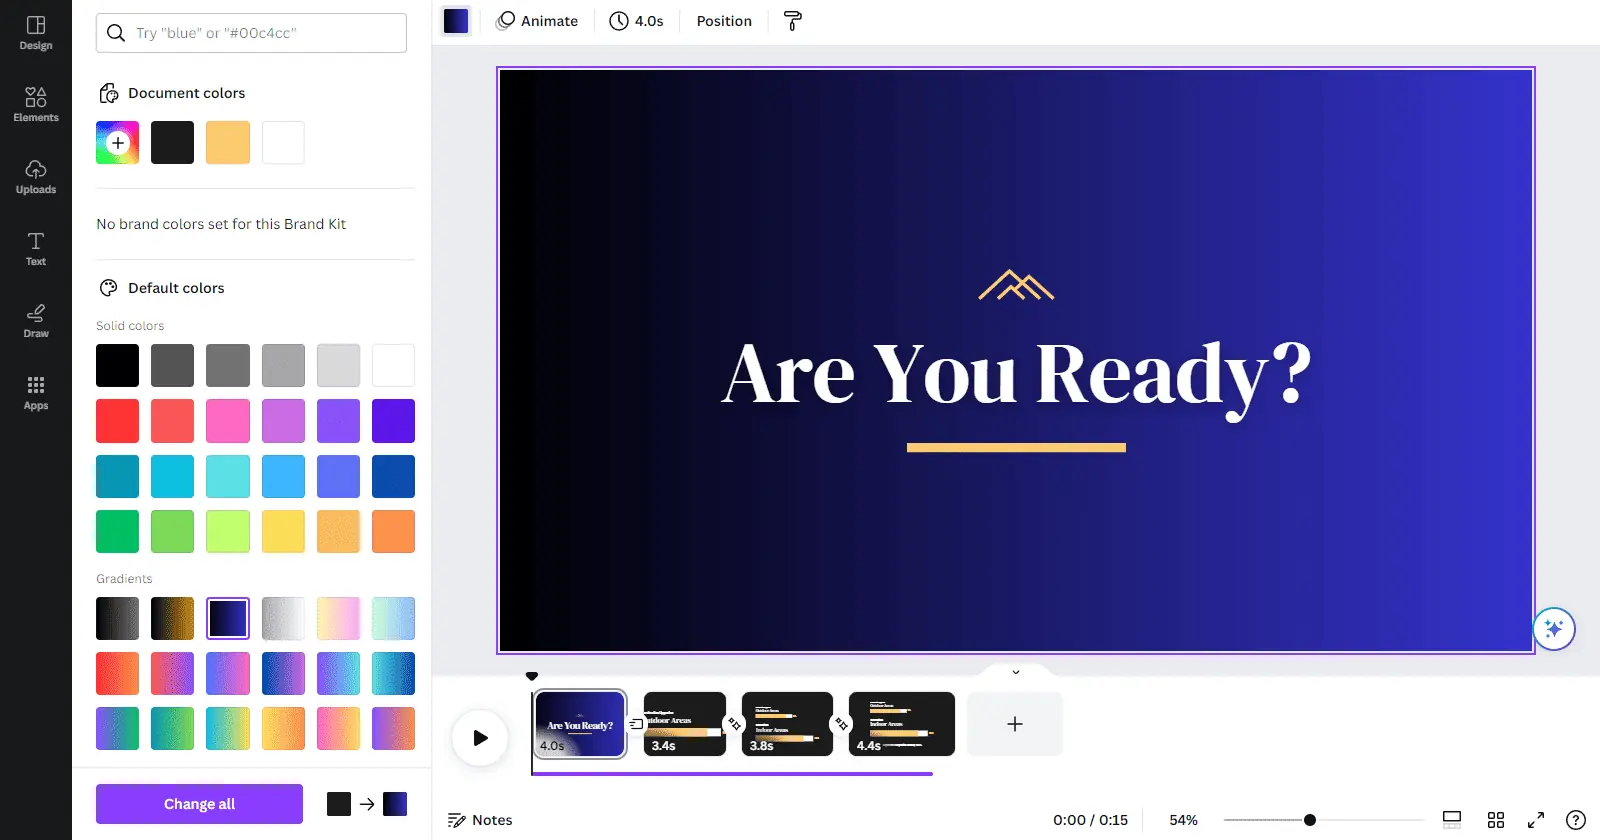
Task: Click the timeline playhead marker
Action: tap(532, 677)
